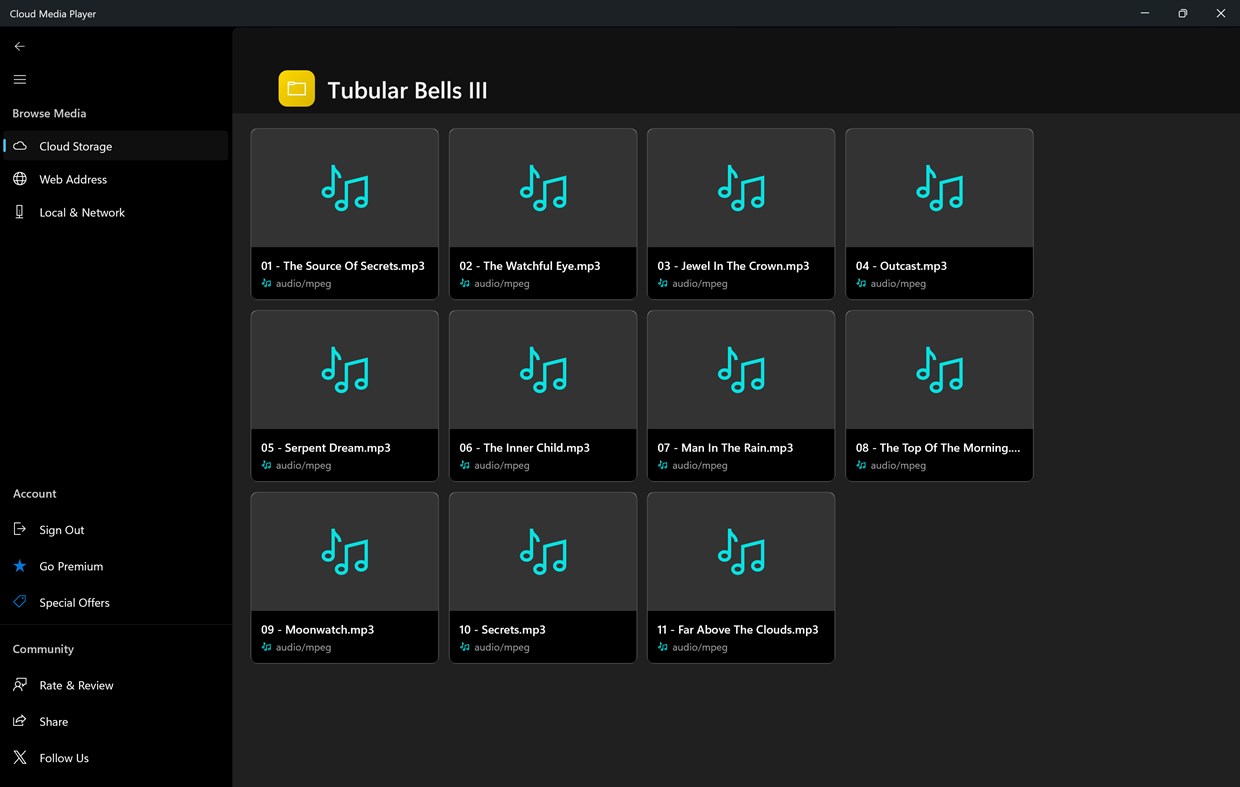Click the Special Offers tag icon
Image resolution: width=1240 pixels, height=787 pixels.
tap(19, 602)
